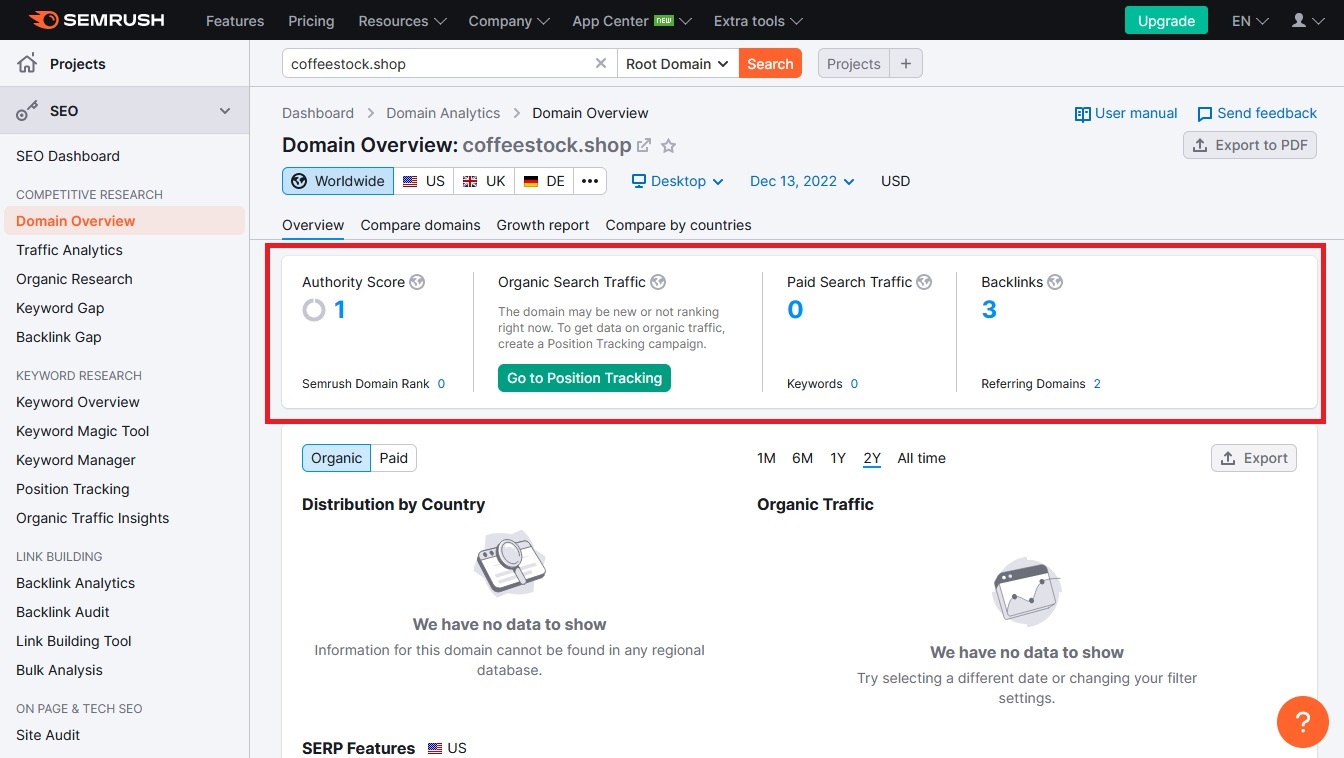Screen dimensions: 1344x758
Task: Set time range to All time
Action: coord(921,458)
